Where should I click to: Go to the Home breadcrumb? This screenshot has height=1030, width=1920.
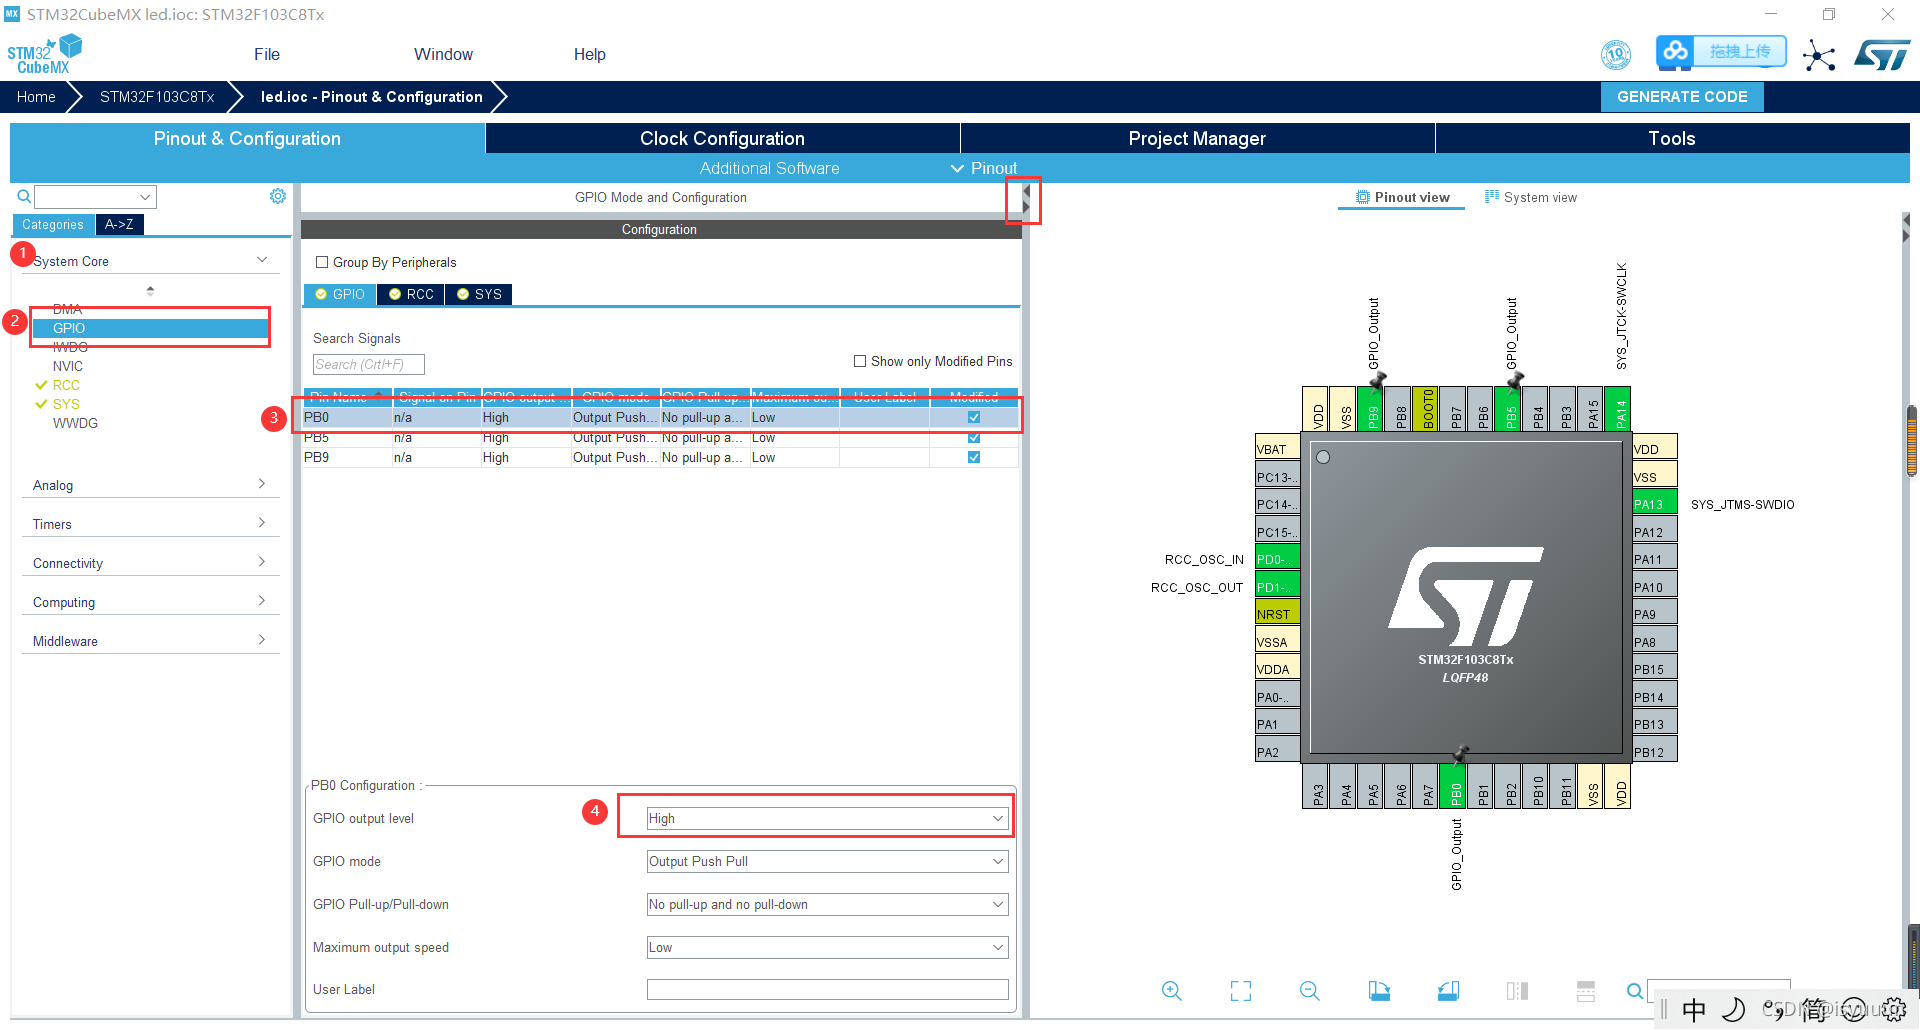point(36,97)
